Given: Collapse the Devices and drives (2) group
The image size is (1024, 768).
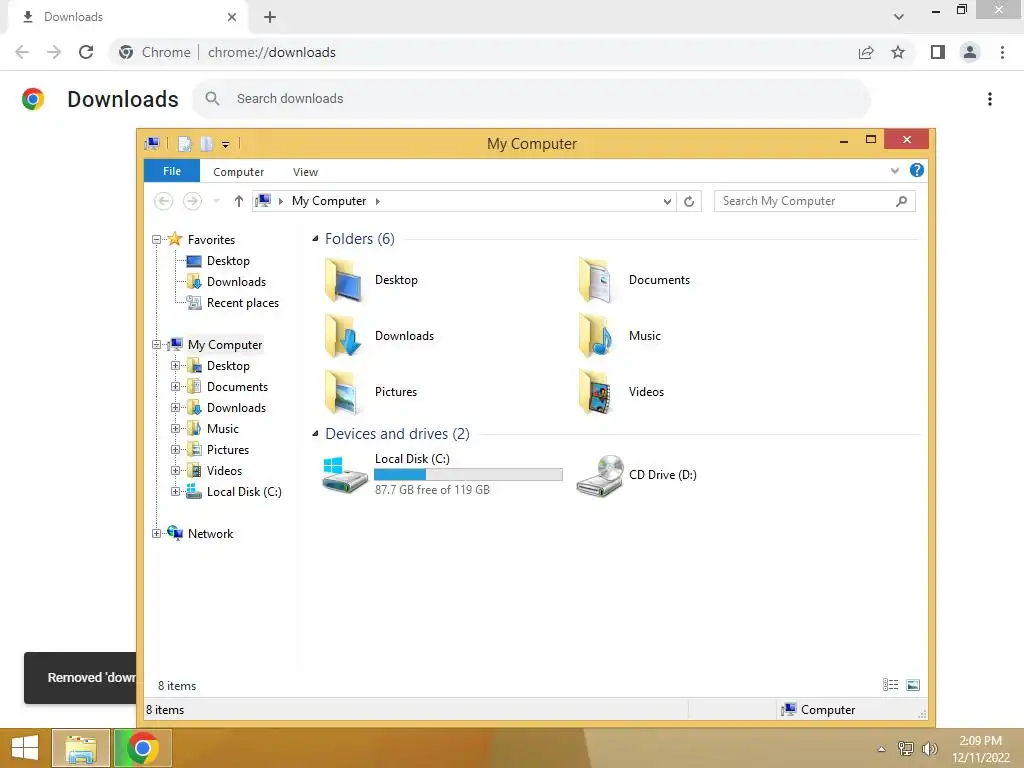Looking at the screenshot, I should click(x=315, y=434).
